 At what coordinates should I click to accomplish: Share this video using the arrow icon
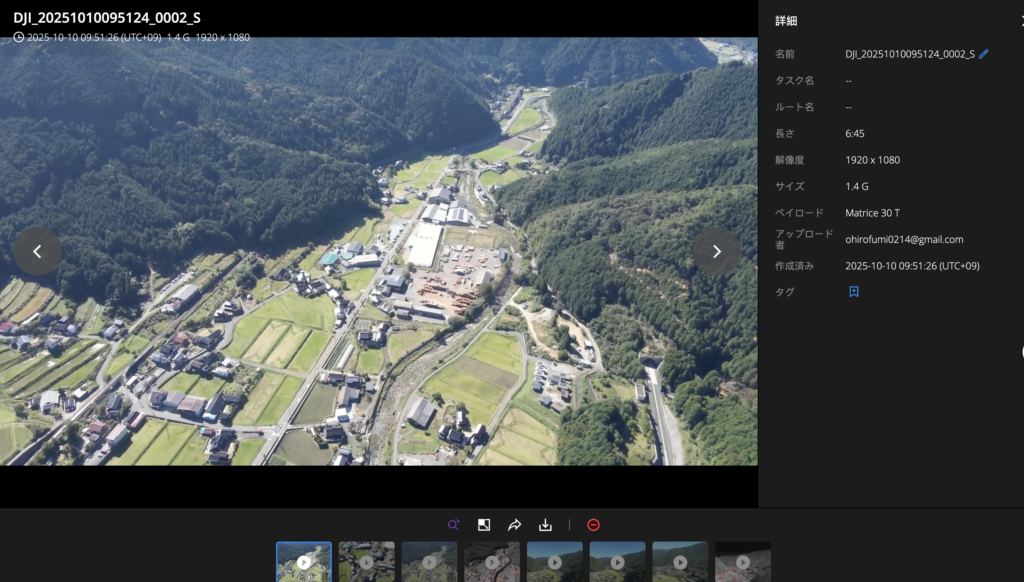pos(515,525)
